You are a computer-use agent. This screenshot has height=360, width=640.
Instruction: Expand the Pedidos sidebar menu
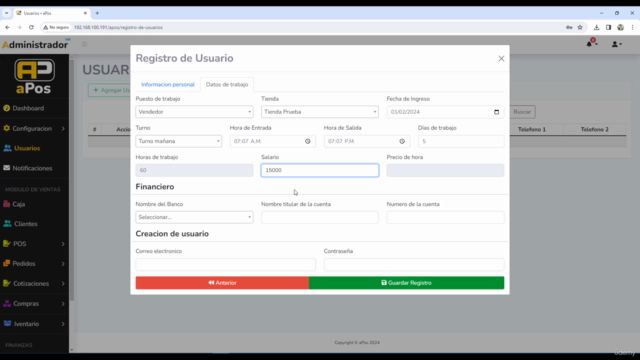pyautogui.click(x=34, y=264)
